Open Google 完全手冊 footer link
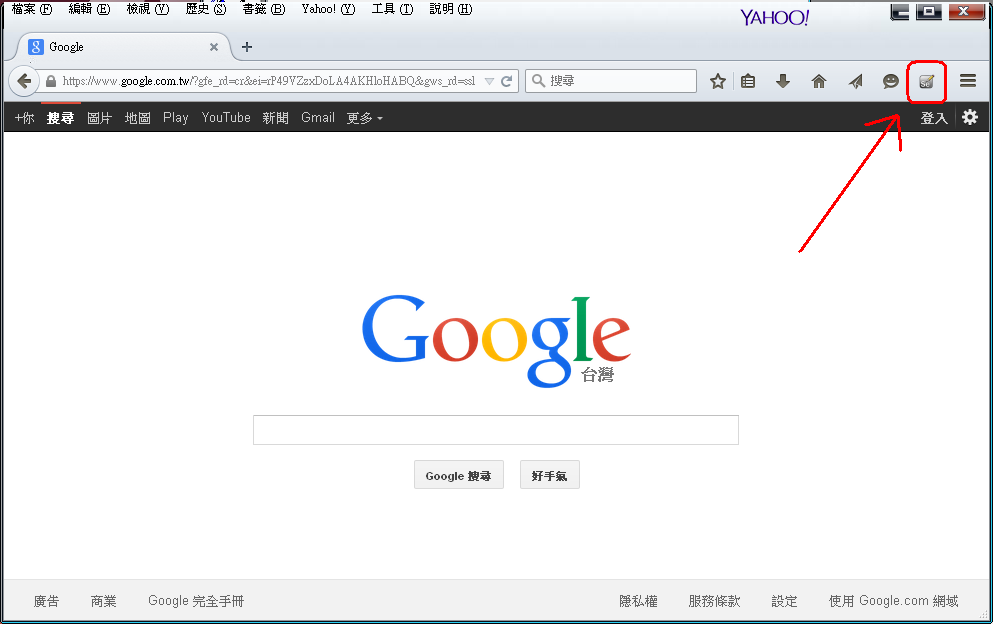Viewport: 993px width, 624px height. click(196, 601)
